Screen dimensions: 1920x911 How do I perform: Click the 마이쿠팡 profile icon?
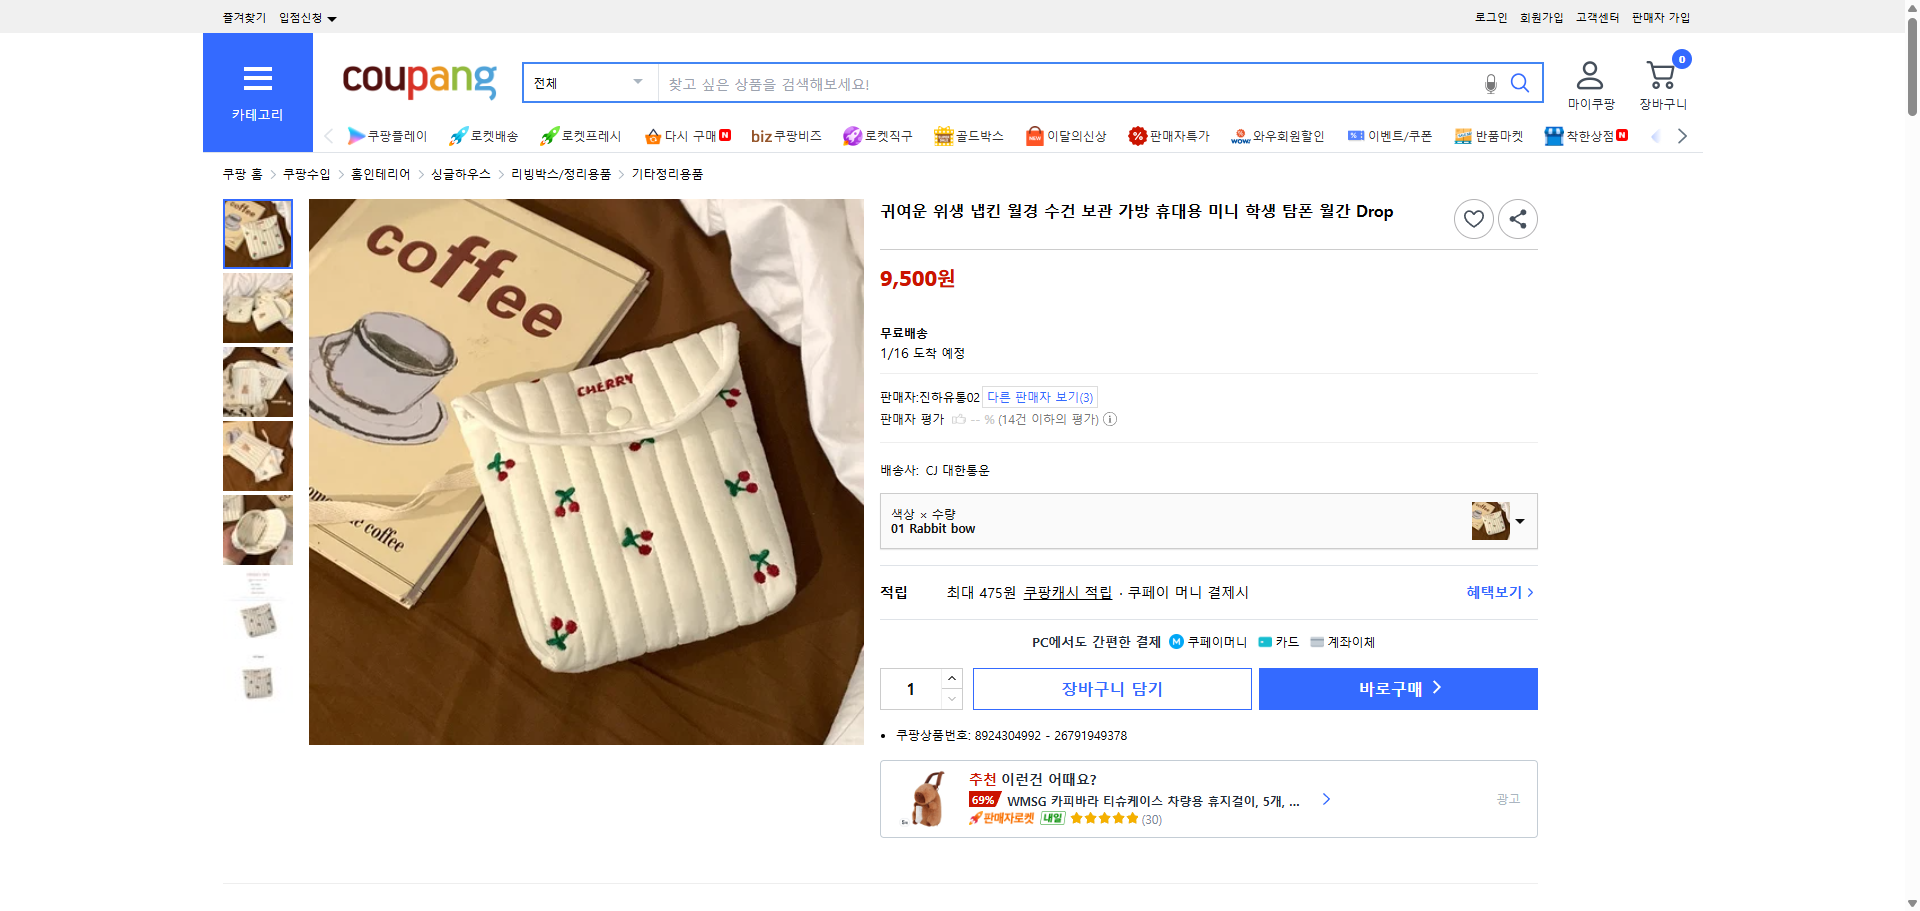(x=1588, y=72)
